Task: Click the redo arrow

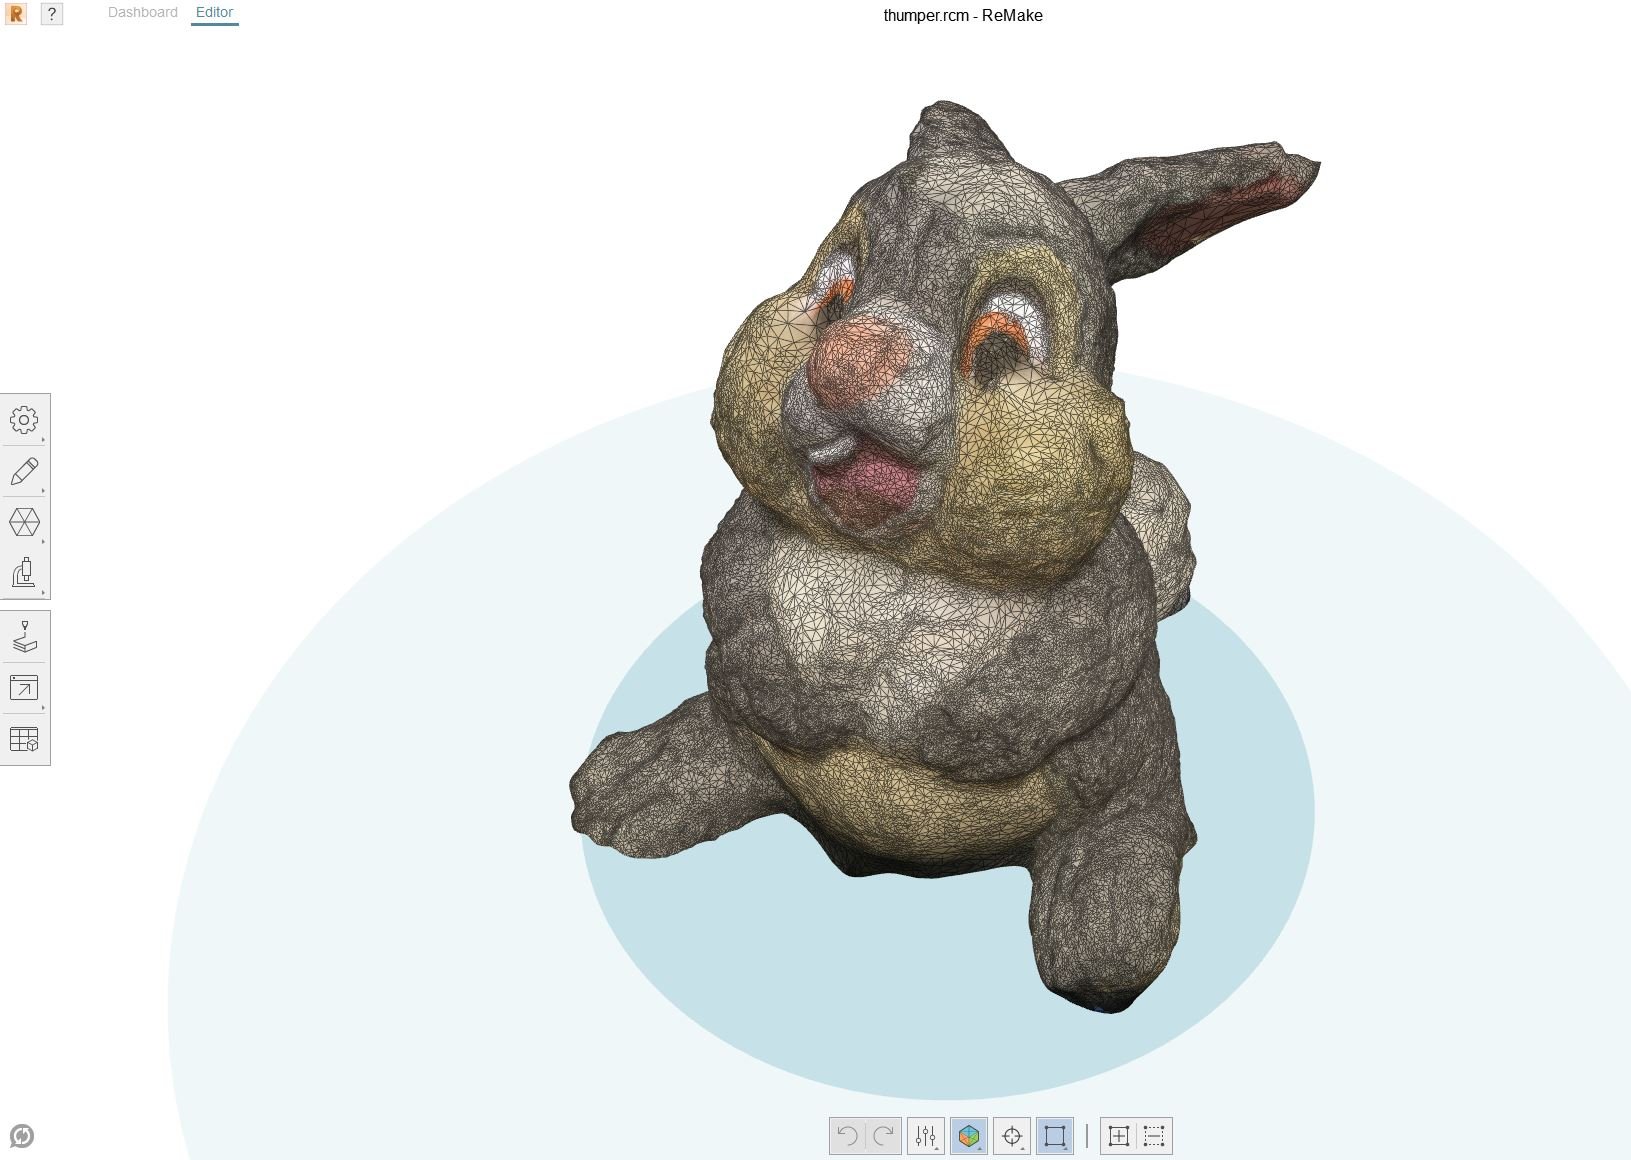Action: (x=884, y=1136)
